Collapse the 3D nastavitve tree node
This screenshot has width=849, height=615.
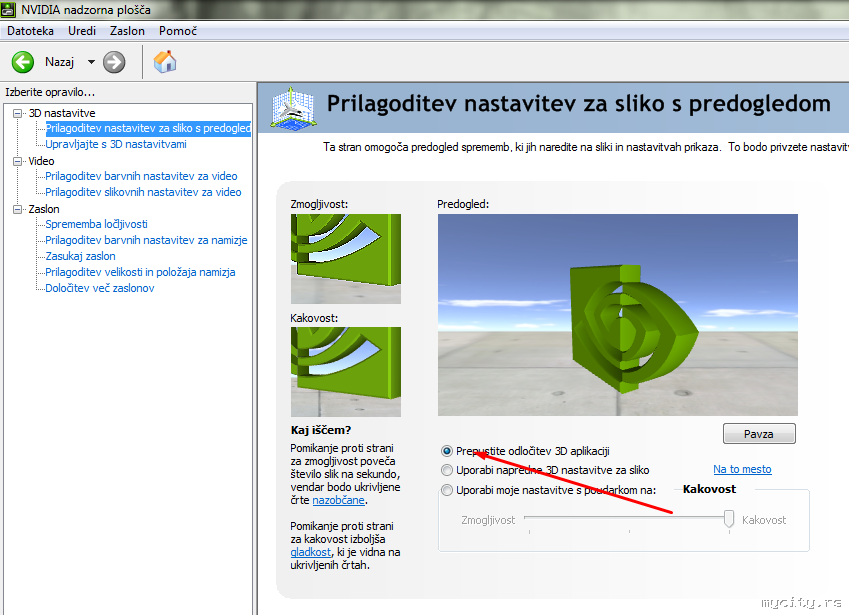18,113
